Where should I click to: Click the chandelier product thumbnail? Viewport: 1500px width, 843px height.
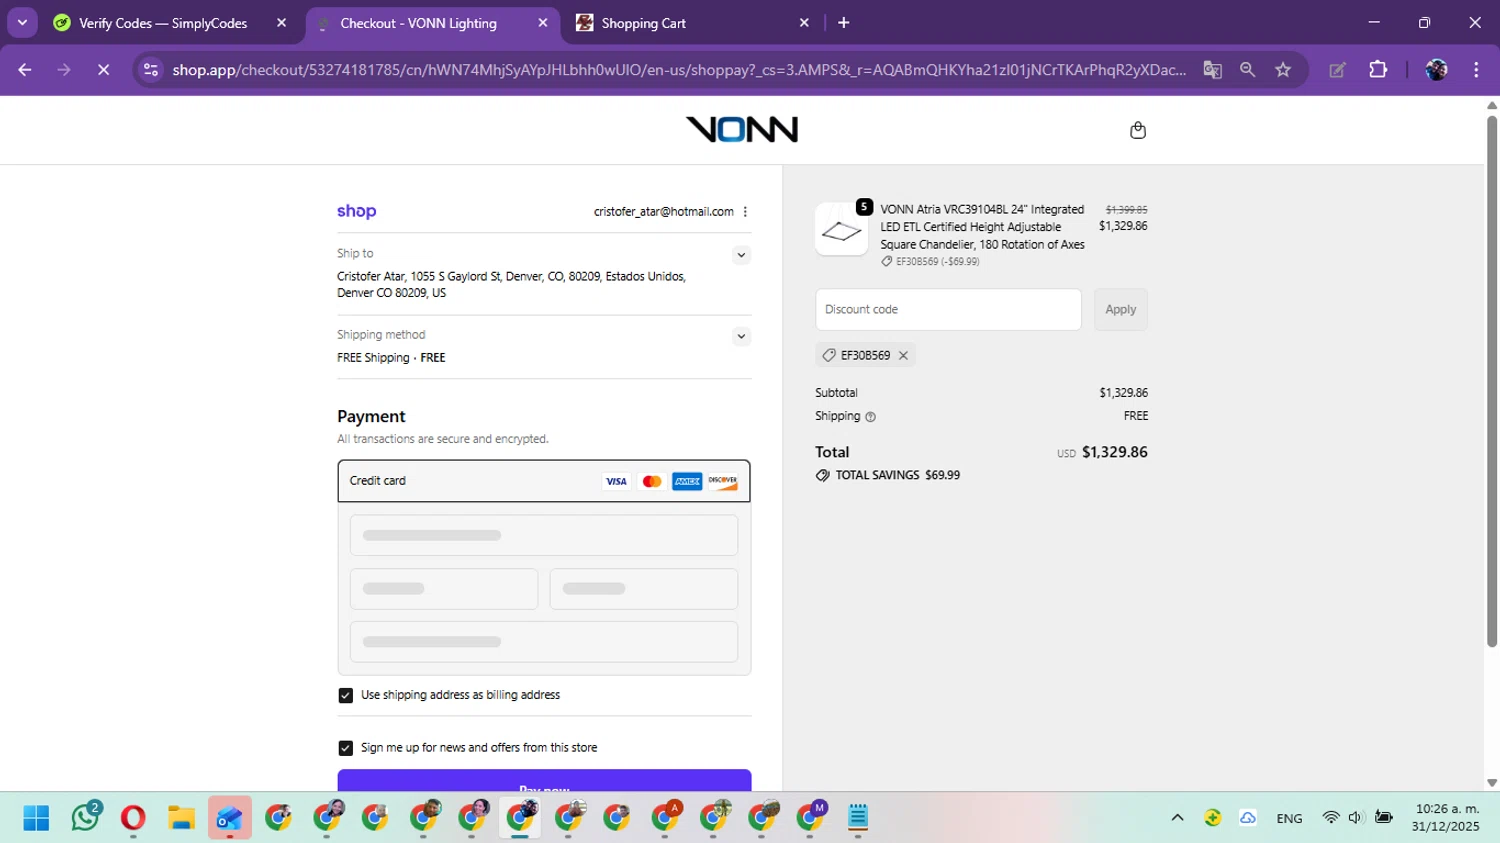click(841, 230)
